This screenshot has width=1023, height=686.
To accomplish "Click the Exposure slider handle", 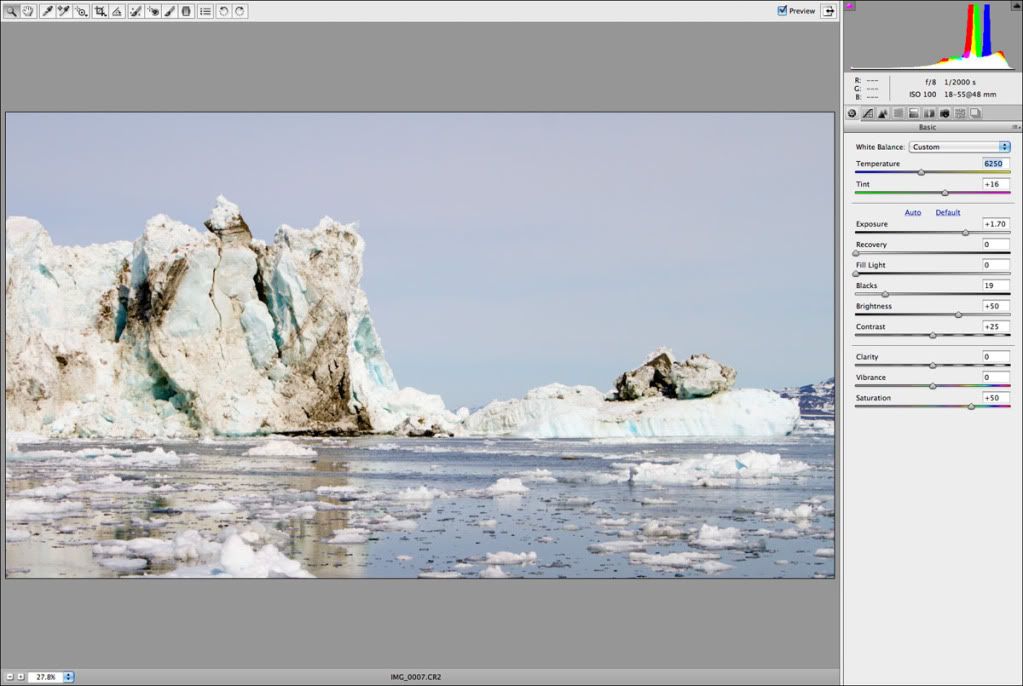I will pyautogui.click(x=965, y=232).
